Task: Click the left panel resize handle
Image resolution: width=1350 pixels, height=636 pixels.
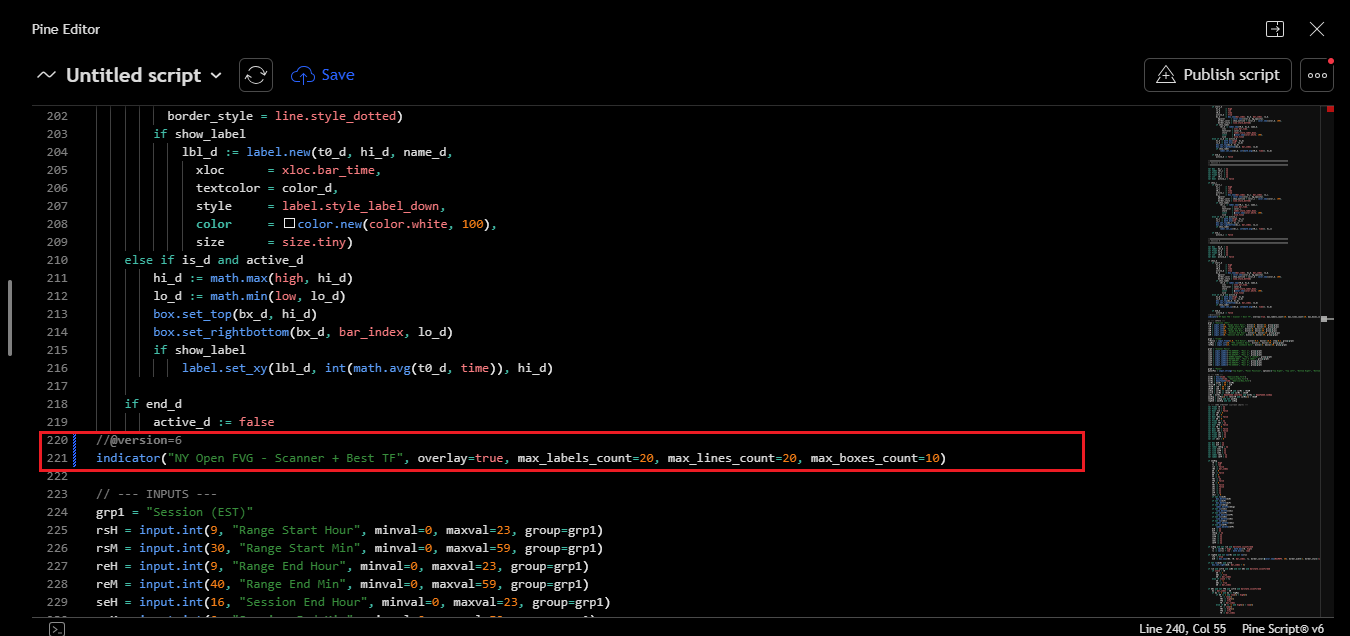Action: tap(10, 318)
